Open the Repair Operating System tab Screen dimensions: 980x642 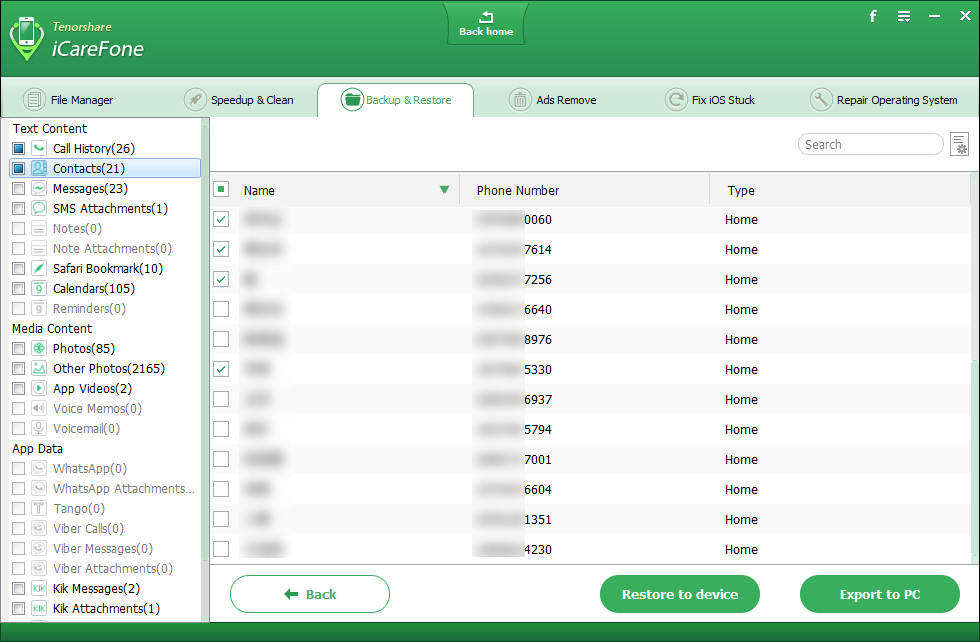pos(884,99)
